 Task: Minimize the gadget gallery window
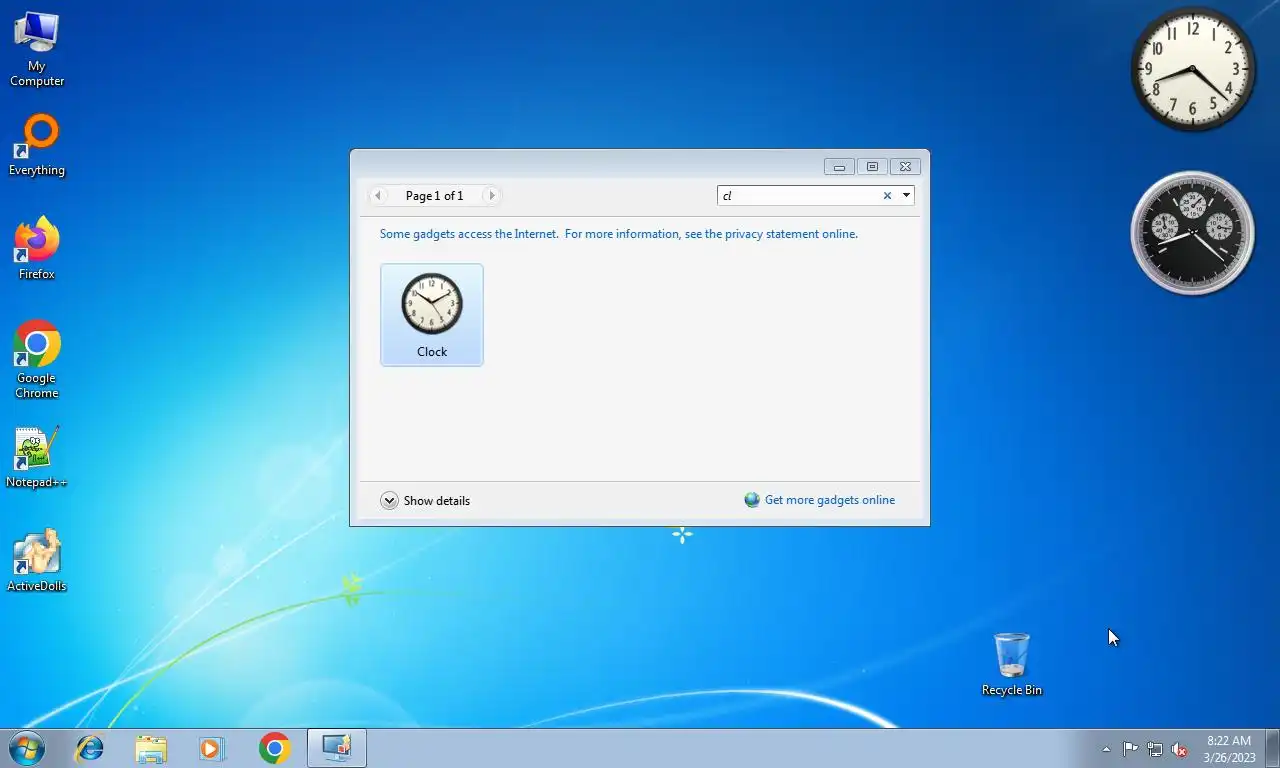[839, 167]
